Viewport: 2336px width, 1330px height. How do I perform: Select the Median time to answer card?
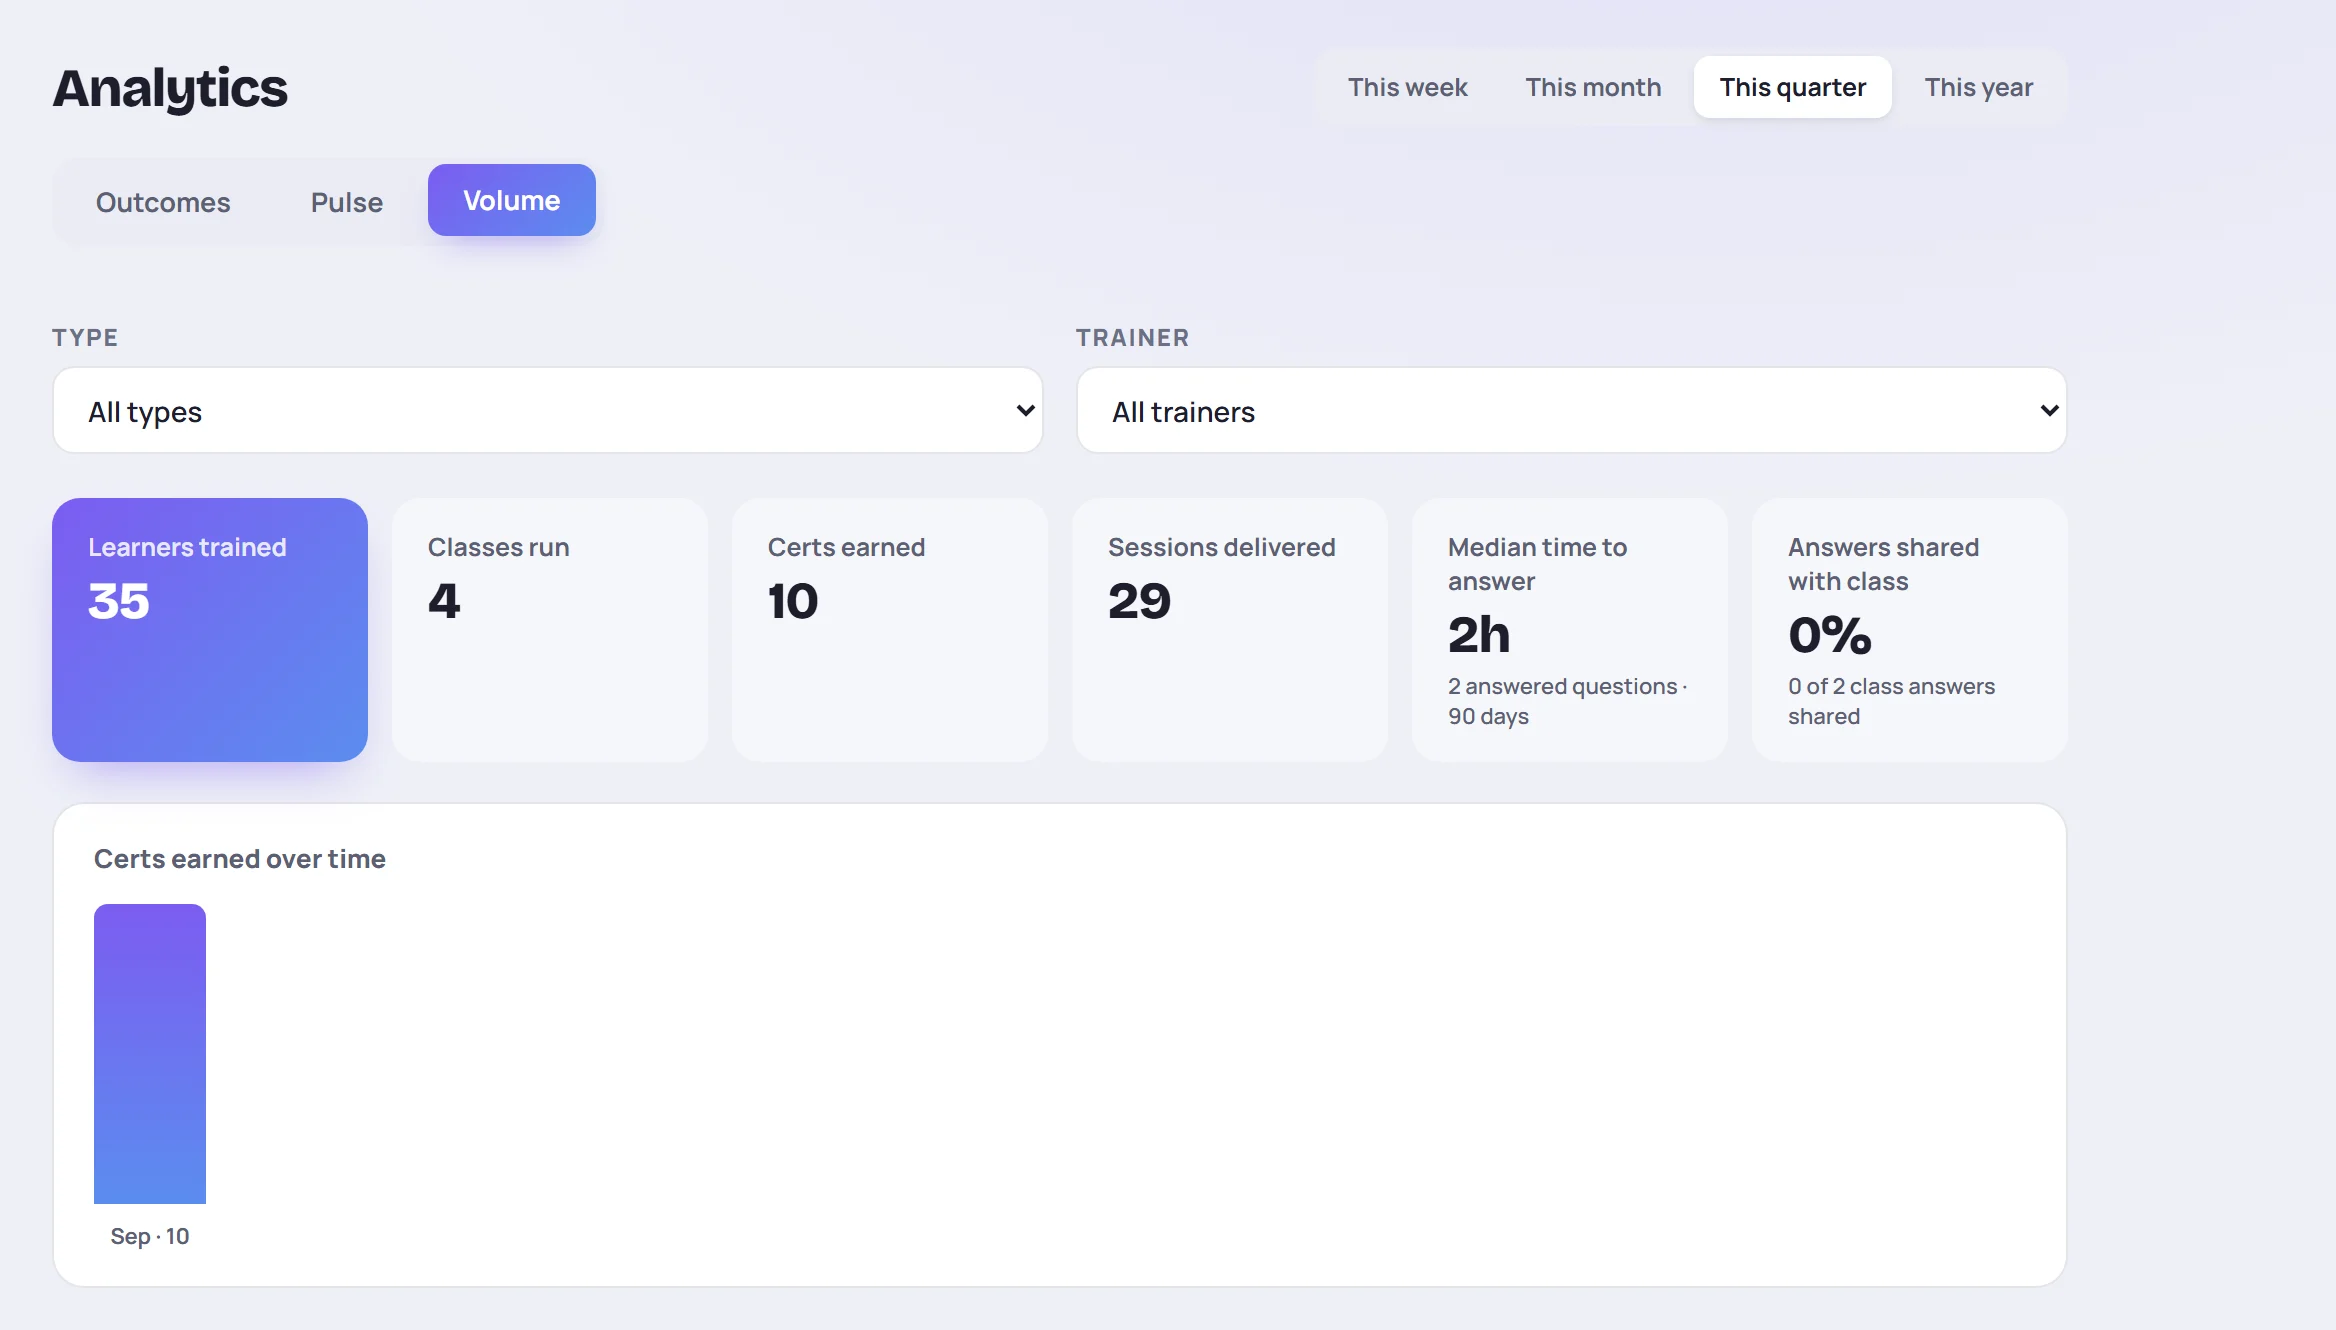pos(1570,630)
